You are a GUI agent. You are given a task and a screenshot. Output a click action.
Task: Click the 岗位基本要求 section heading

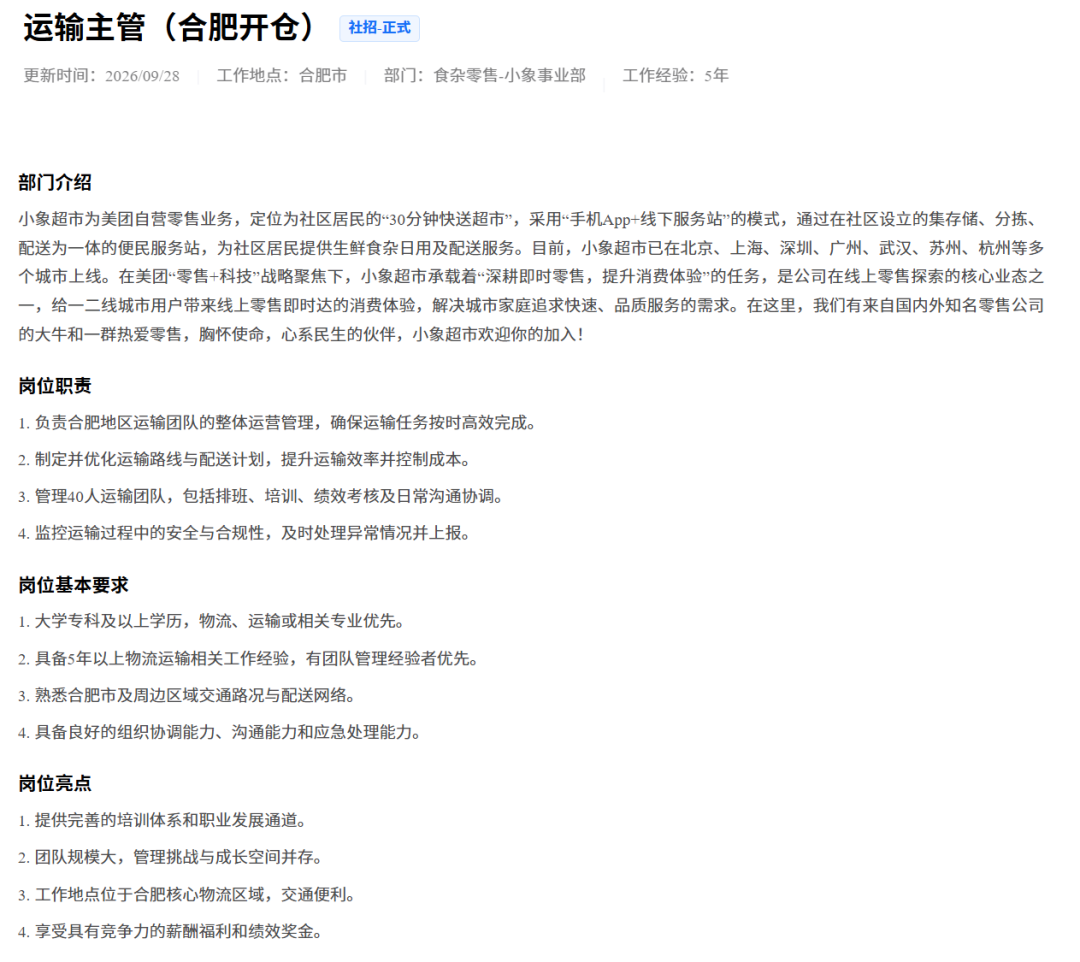click(x=74, y=585)
